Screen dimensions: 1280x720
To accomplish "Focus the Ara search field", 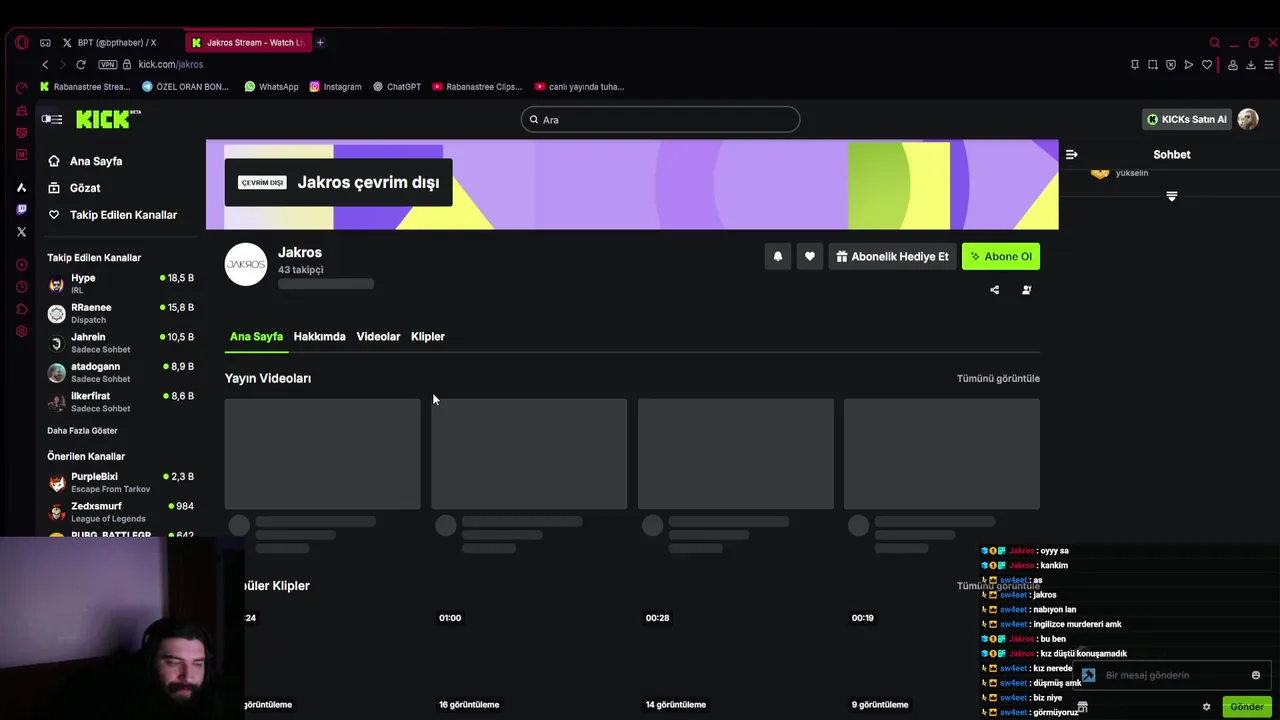I will tap(660, 119).
